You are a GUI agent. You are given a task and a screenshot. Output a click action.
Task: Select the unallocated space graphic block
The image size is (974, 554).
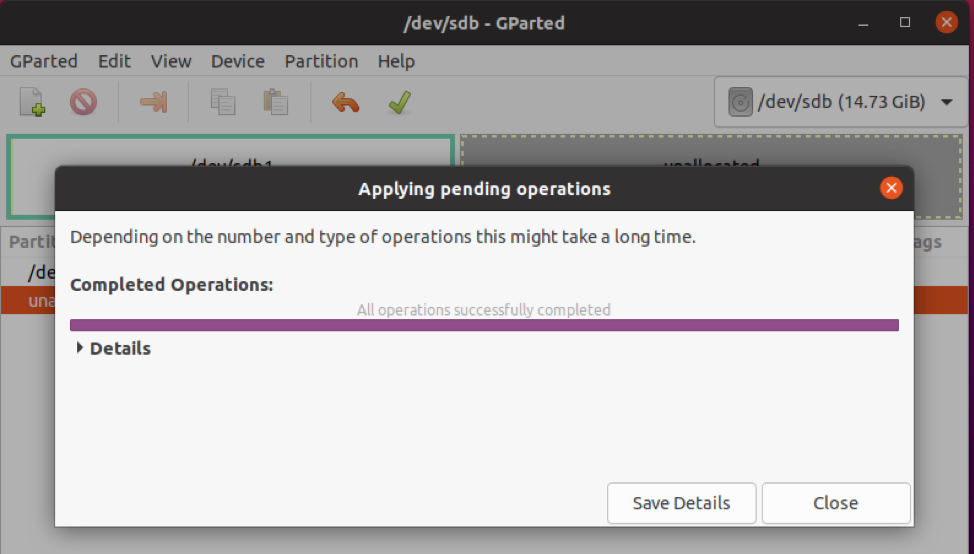(x=711, y=150)
